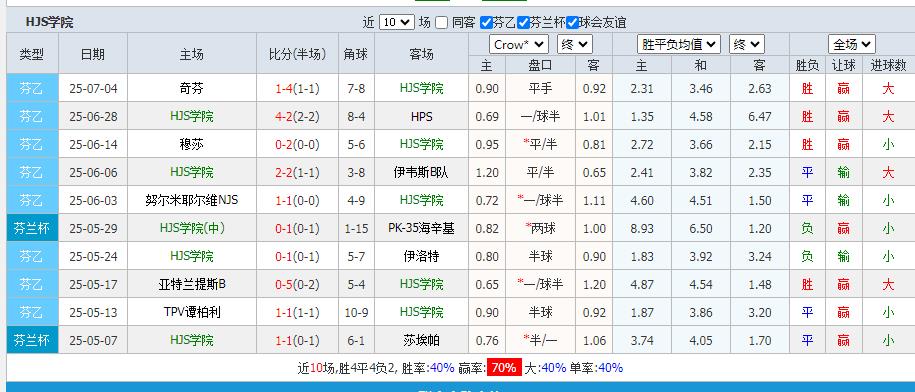The image size is (915, 392).
Task: Open HPS away team link
Action: (421, 117)
